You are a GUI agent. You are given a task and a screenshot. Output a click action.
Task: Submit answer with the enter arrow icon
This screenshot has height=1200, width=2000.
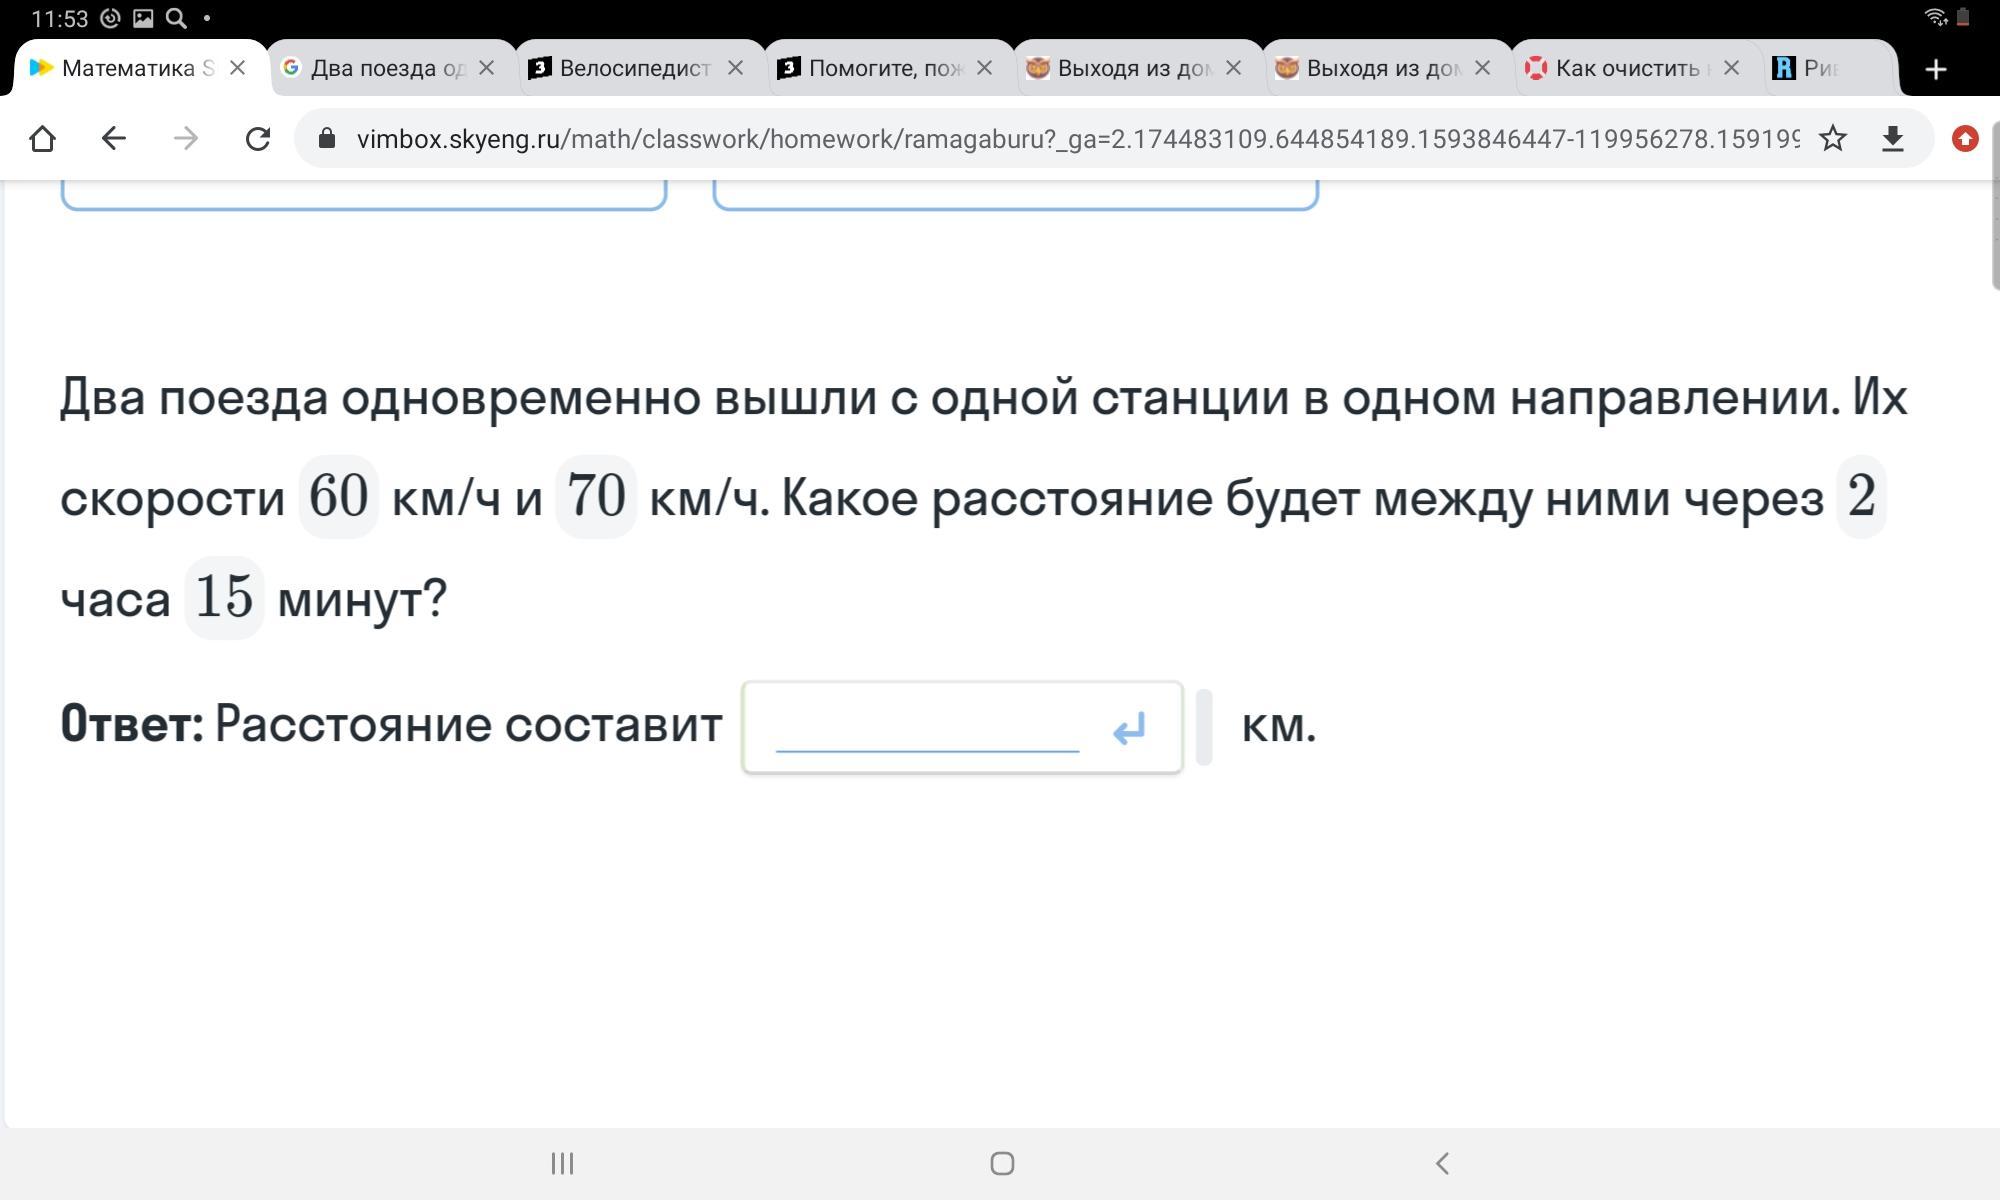(x=1129, y=729)
